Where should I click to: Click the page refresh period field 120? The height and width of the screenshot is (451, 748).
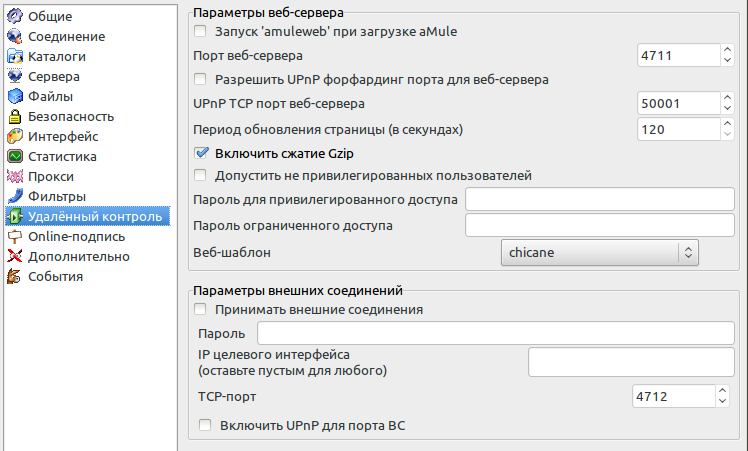678,129
